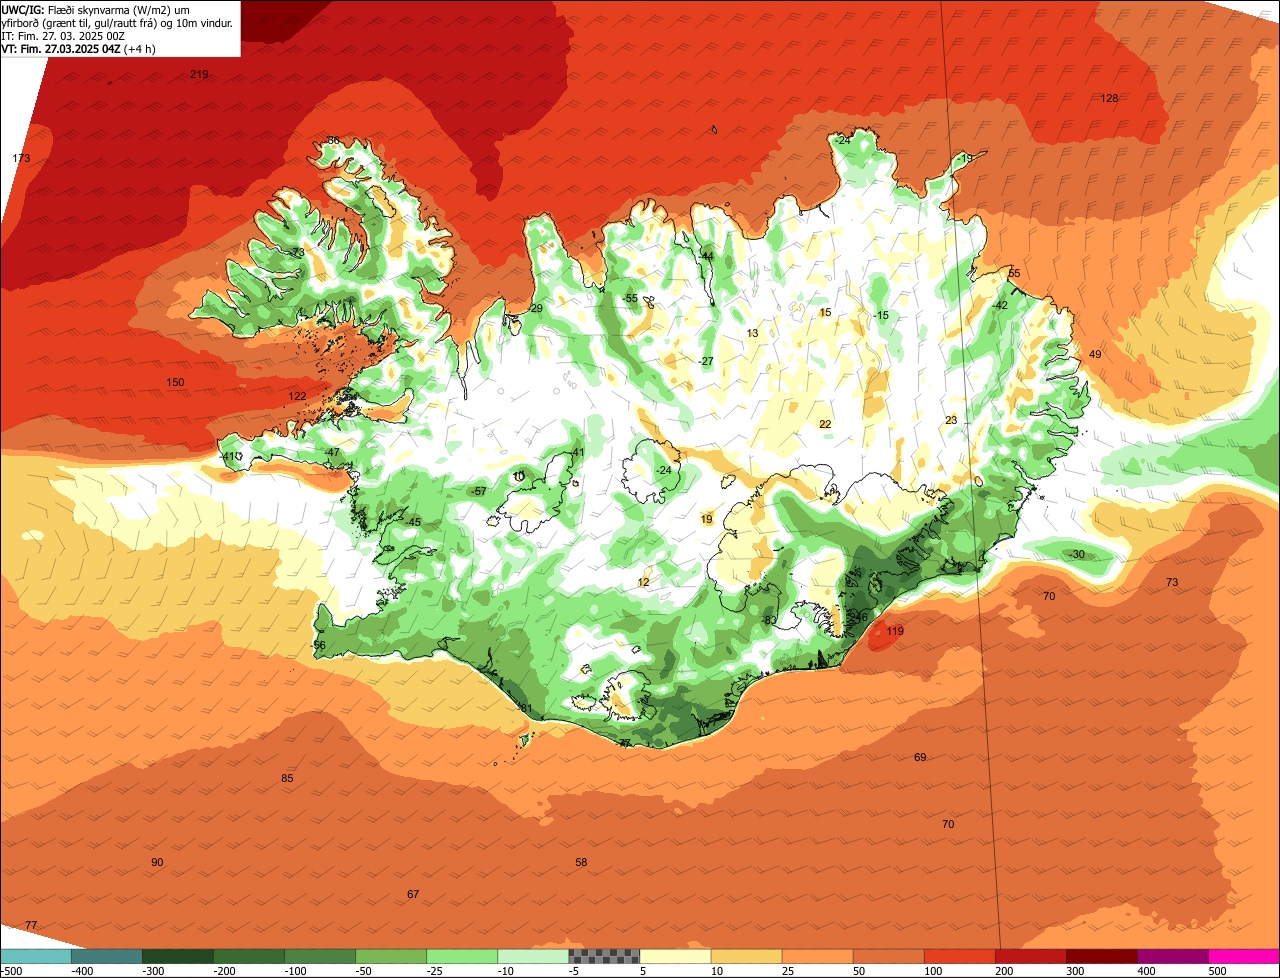Click the ocean flux value "69"
This screenshot has width=1280, height=978.
(920, 757)
